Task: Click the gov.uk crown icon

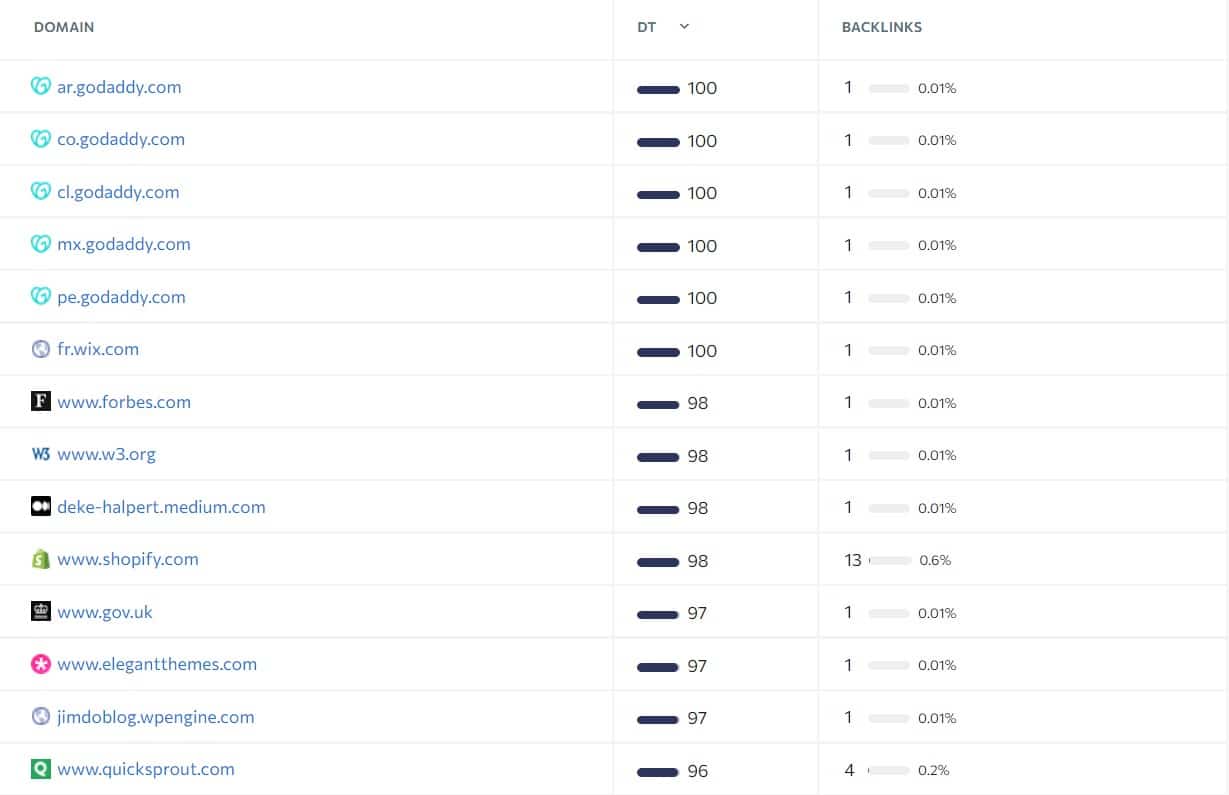Action: point(40,612)
